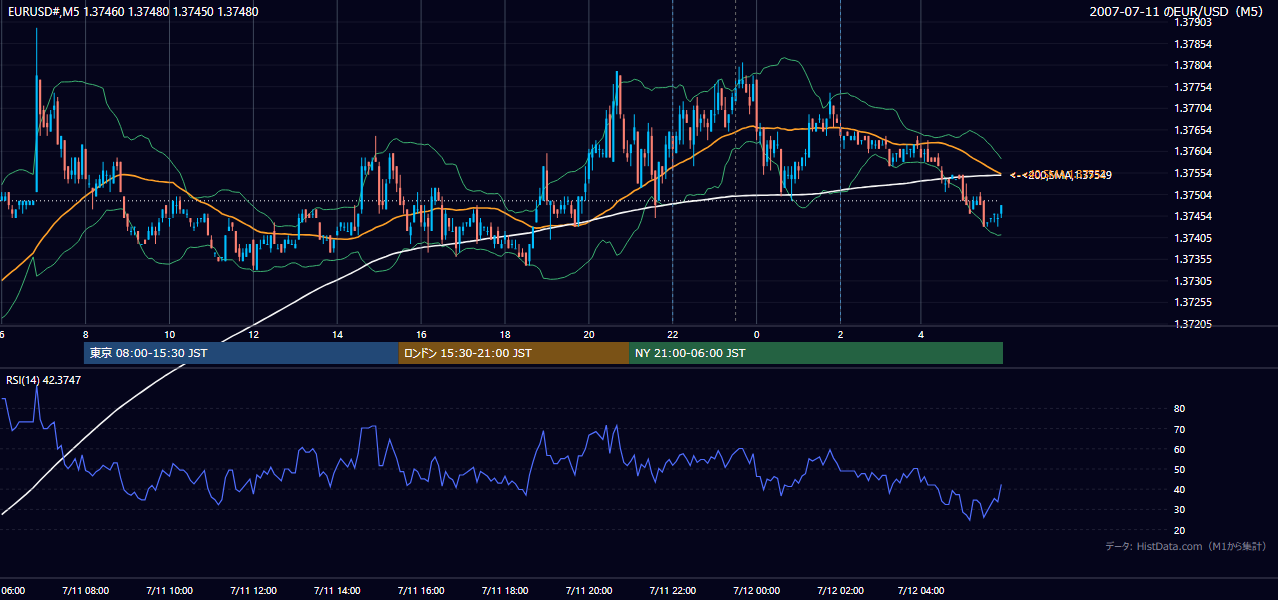Click RSI scale label 50
The image size is (1278, 600).
(x=1179, y=469)
